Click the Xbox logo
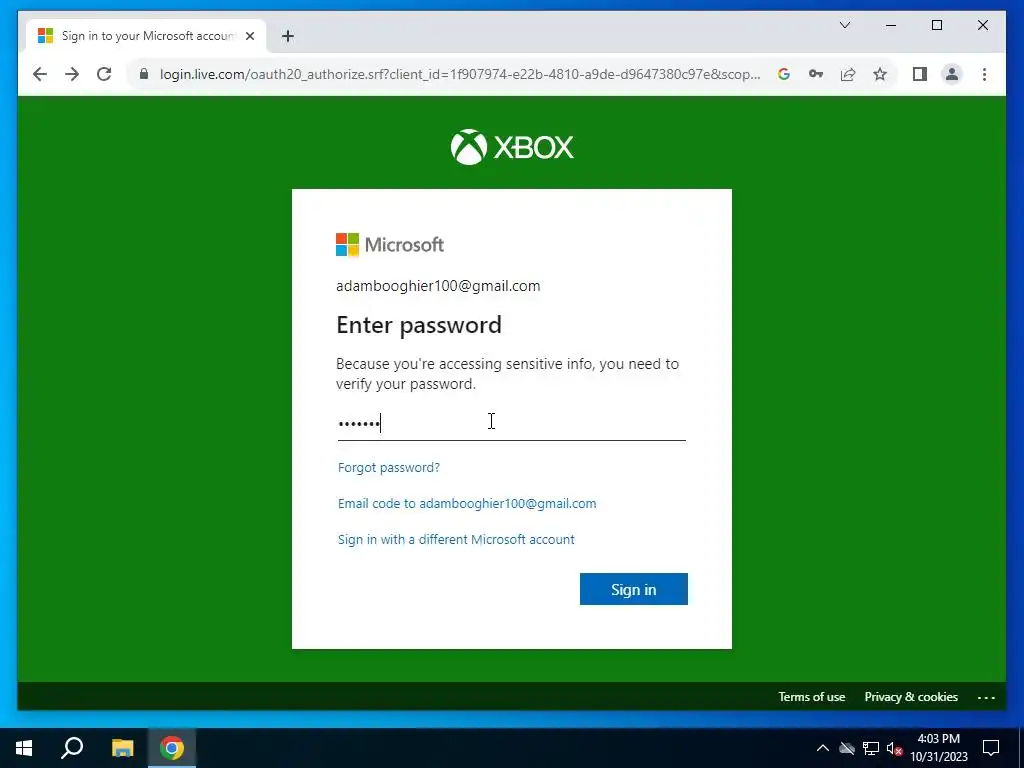This screenshot has width=1024, height=768. (512, 147)
